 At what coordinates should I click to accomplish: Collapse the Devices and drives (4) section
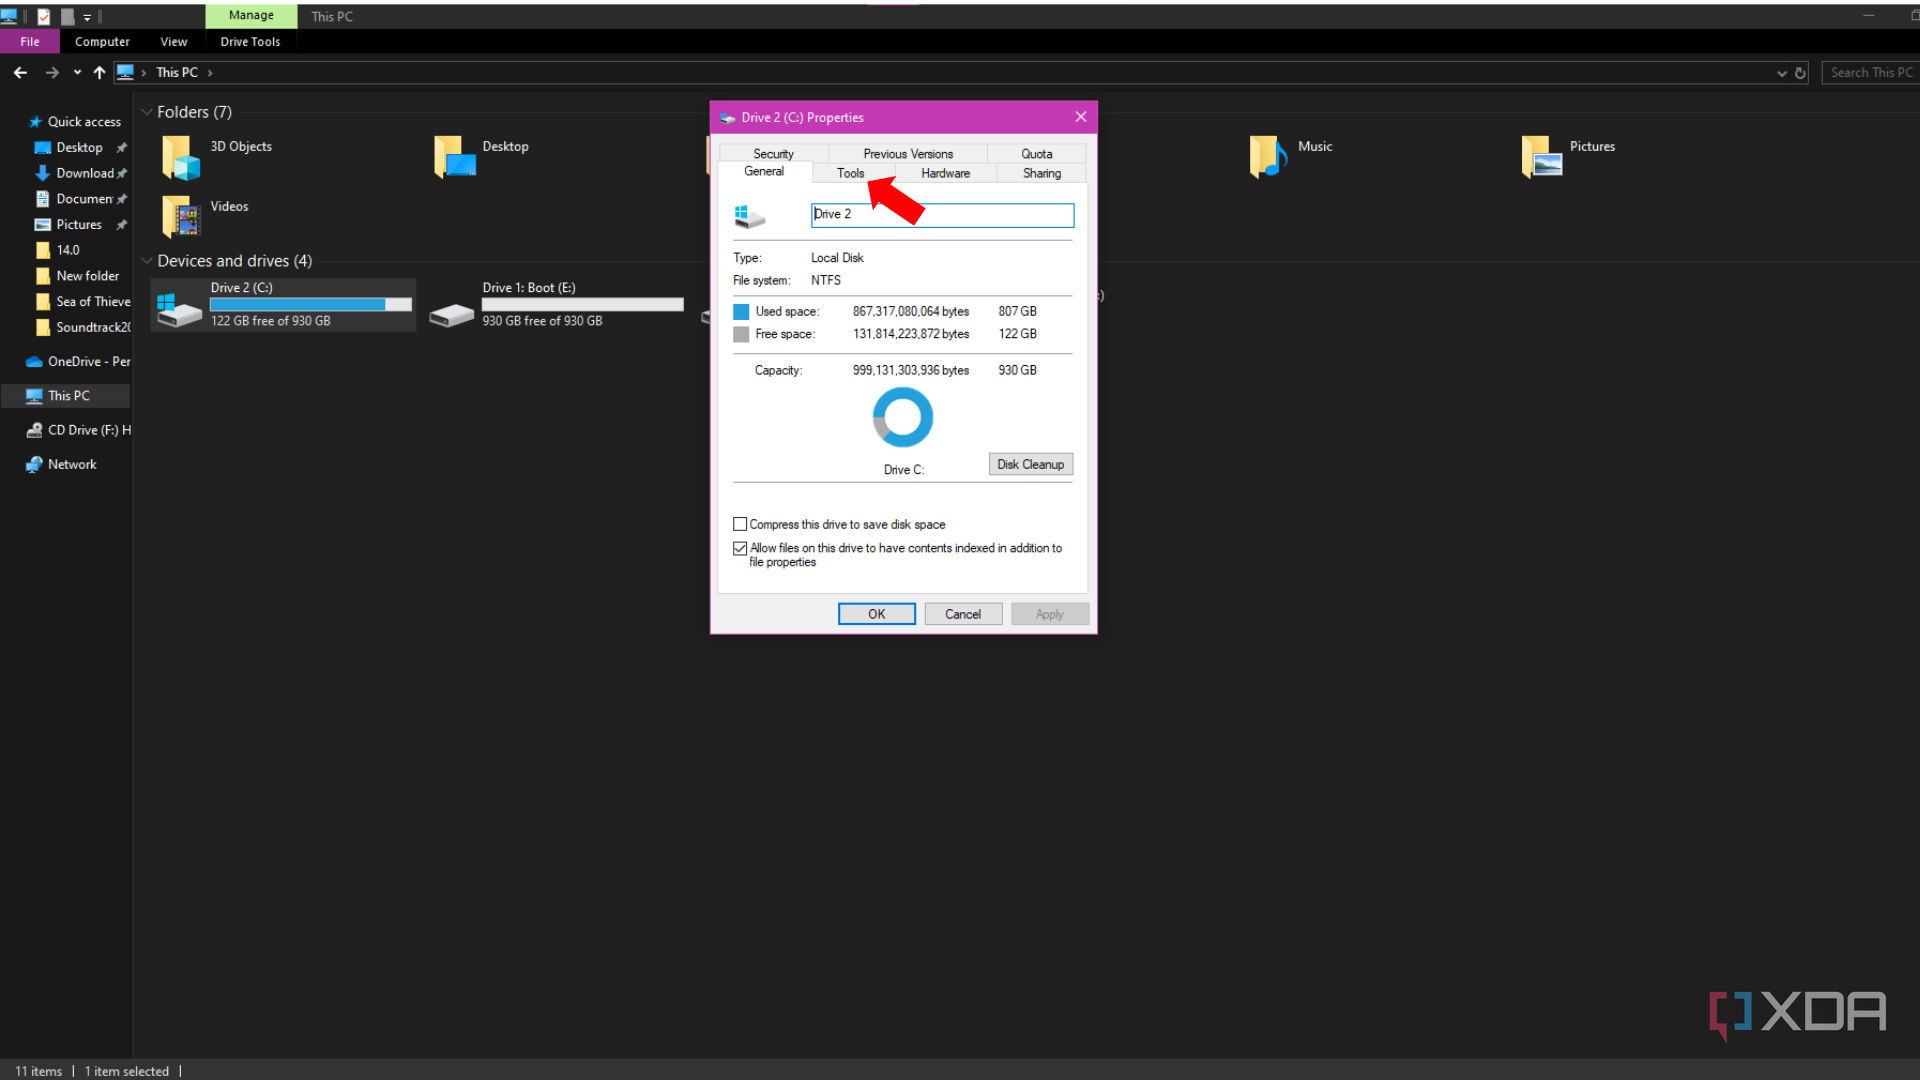147,260
